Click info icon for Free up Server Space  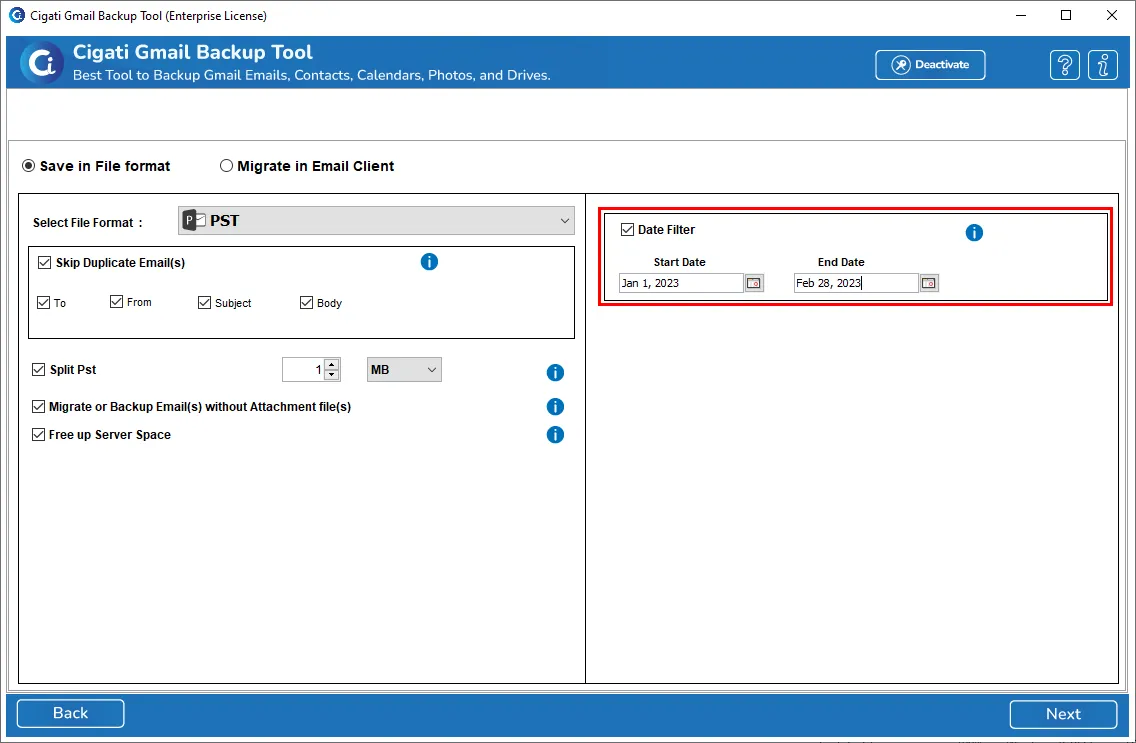pos(555,435)
